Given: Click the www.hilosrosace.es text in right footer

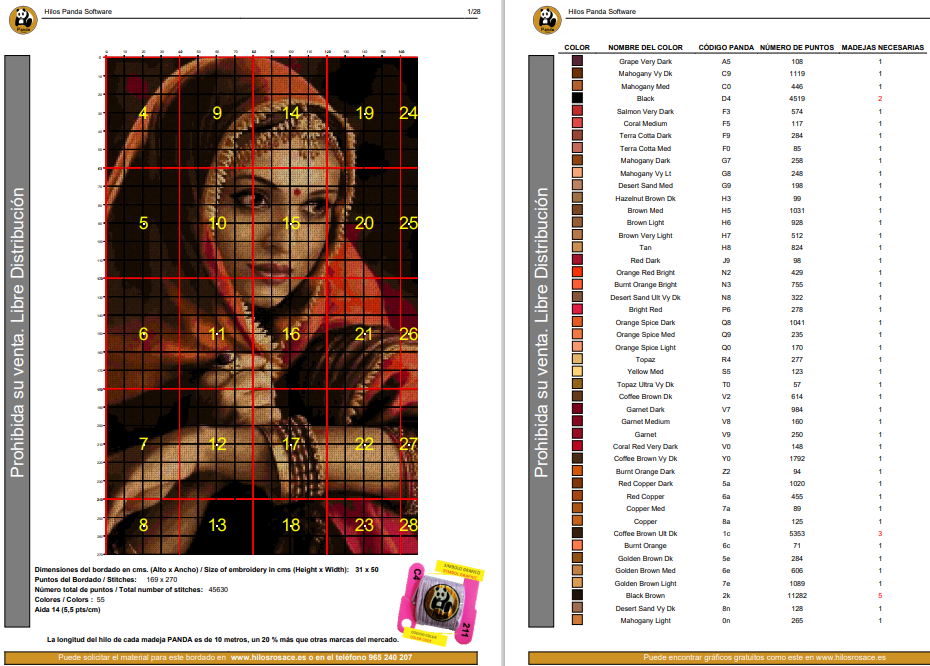Looking at the screenshot, I should 851,657.
